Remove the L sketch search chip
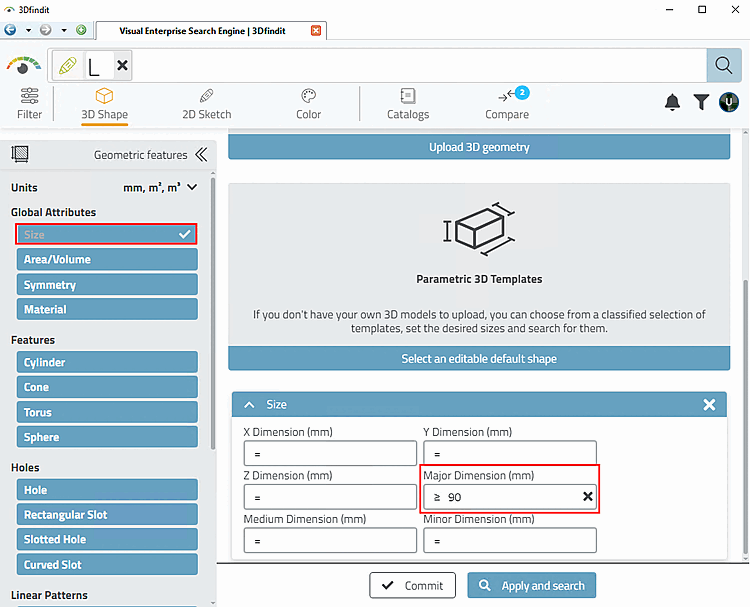 point(122,65)
